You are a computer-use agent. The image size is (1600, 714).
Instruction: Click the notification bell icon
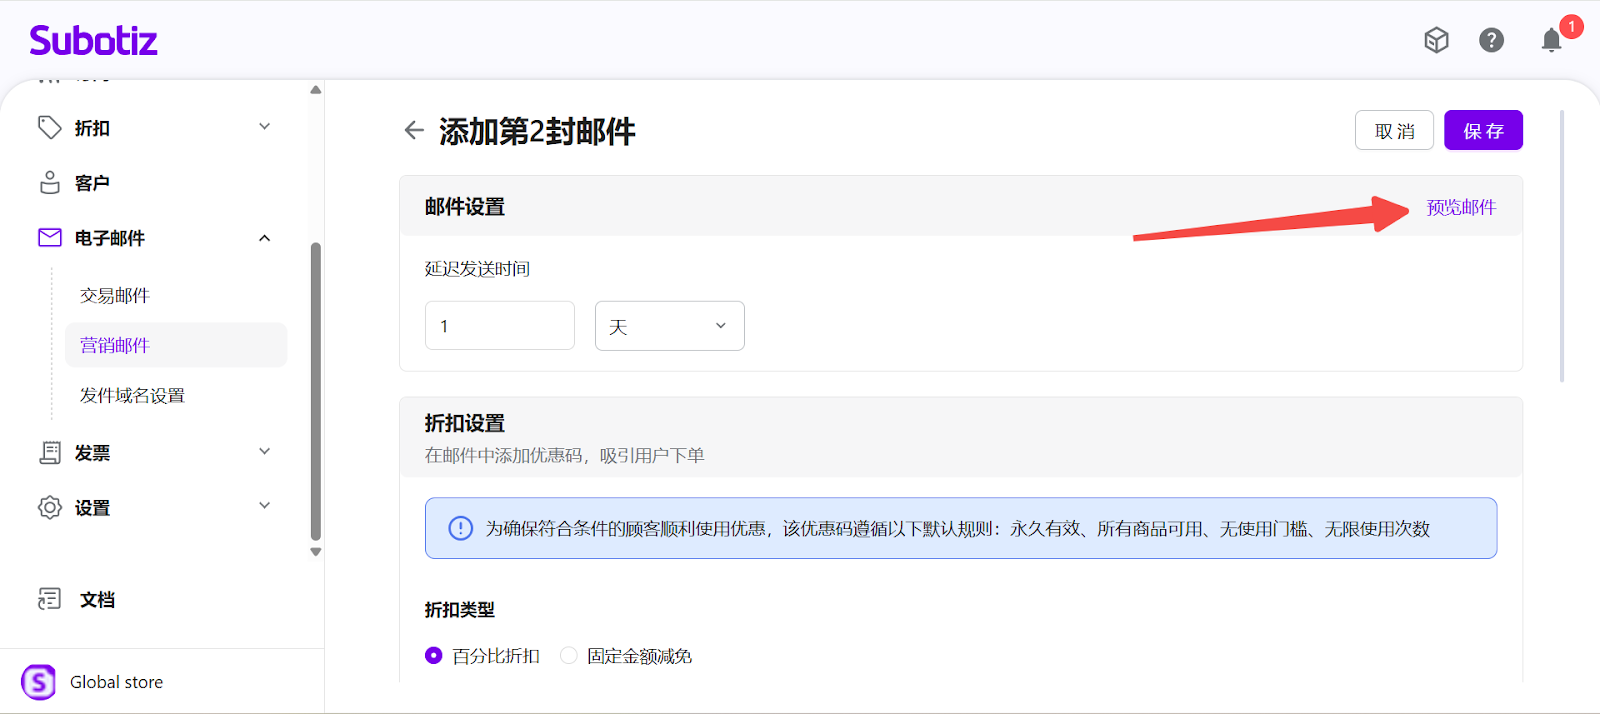(x=1551, y=40)
